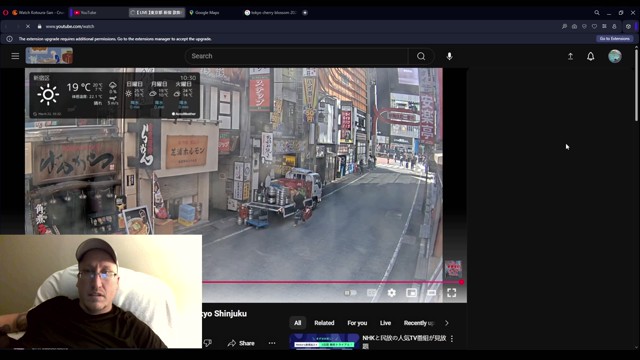Enable miniplayer mode
The image size is (640, 360).
click(x=411, y=293)
